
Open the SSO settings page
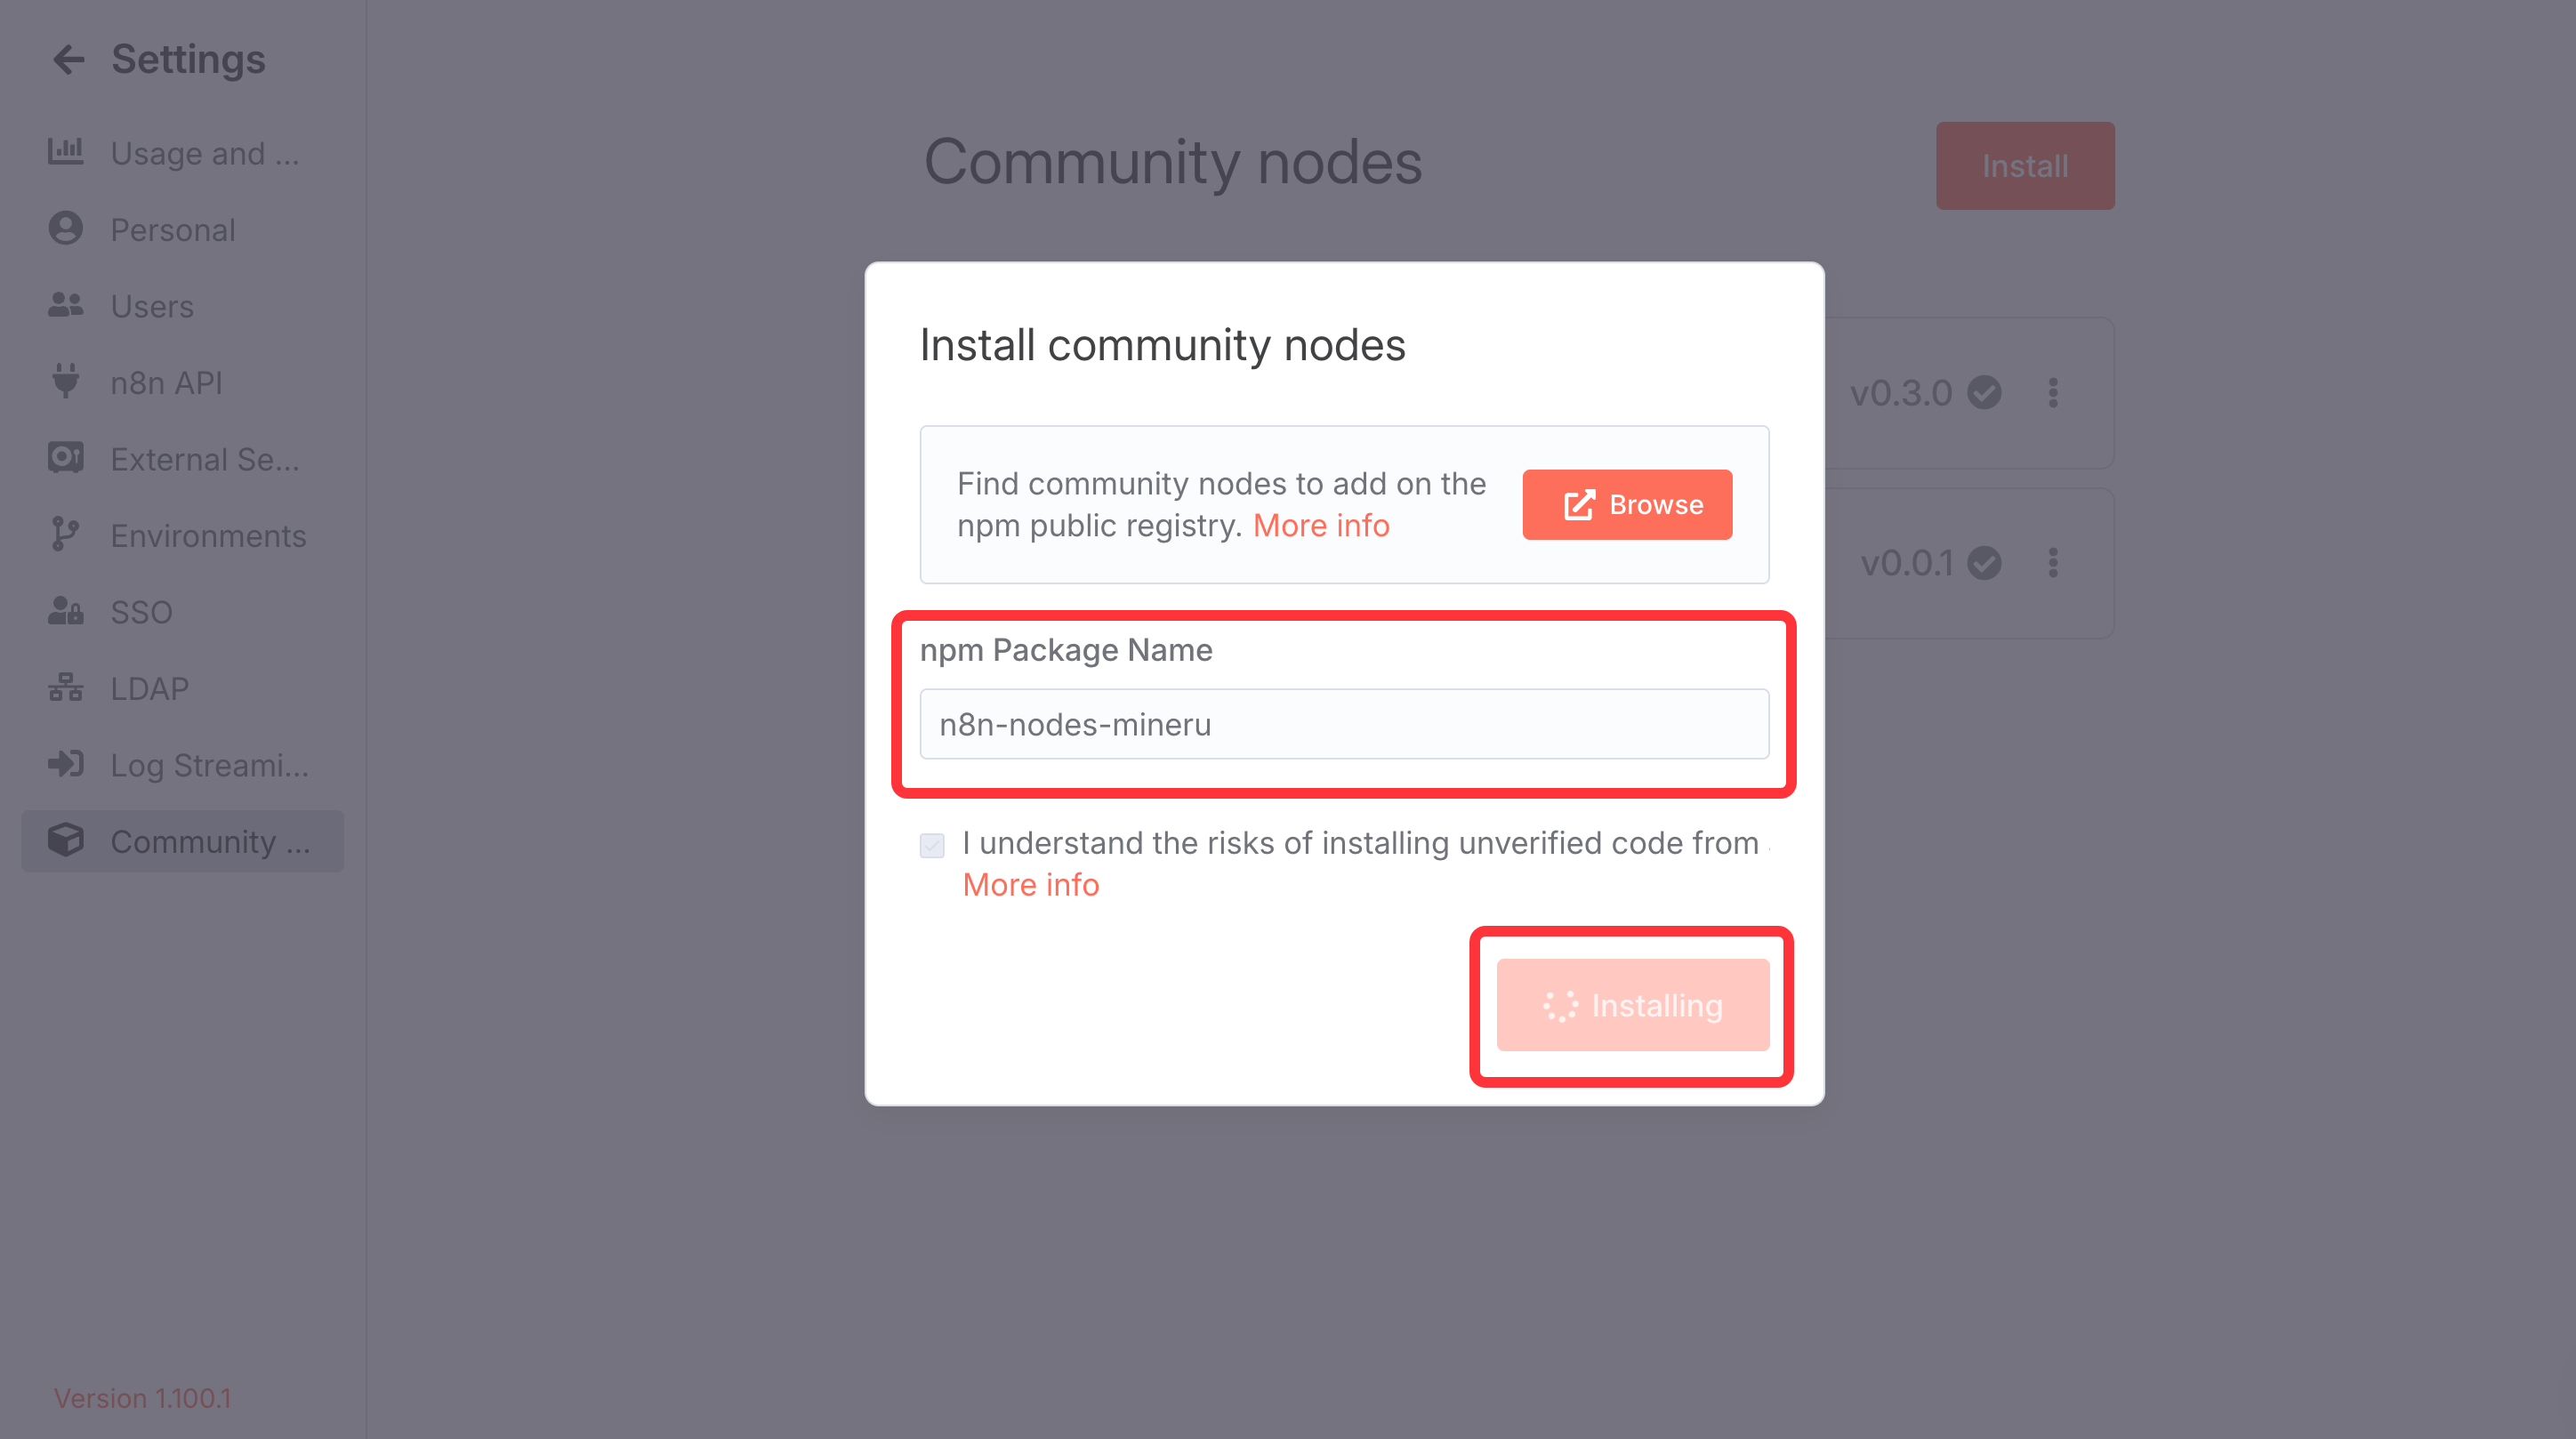(x=141, y=612)
